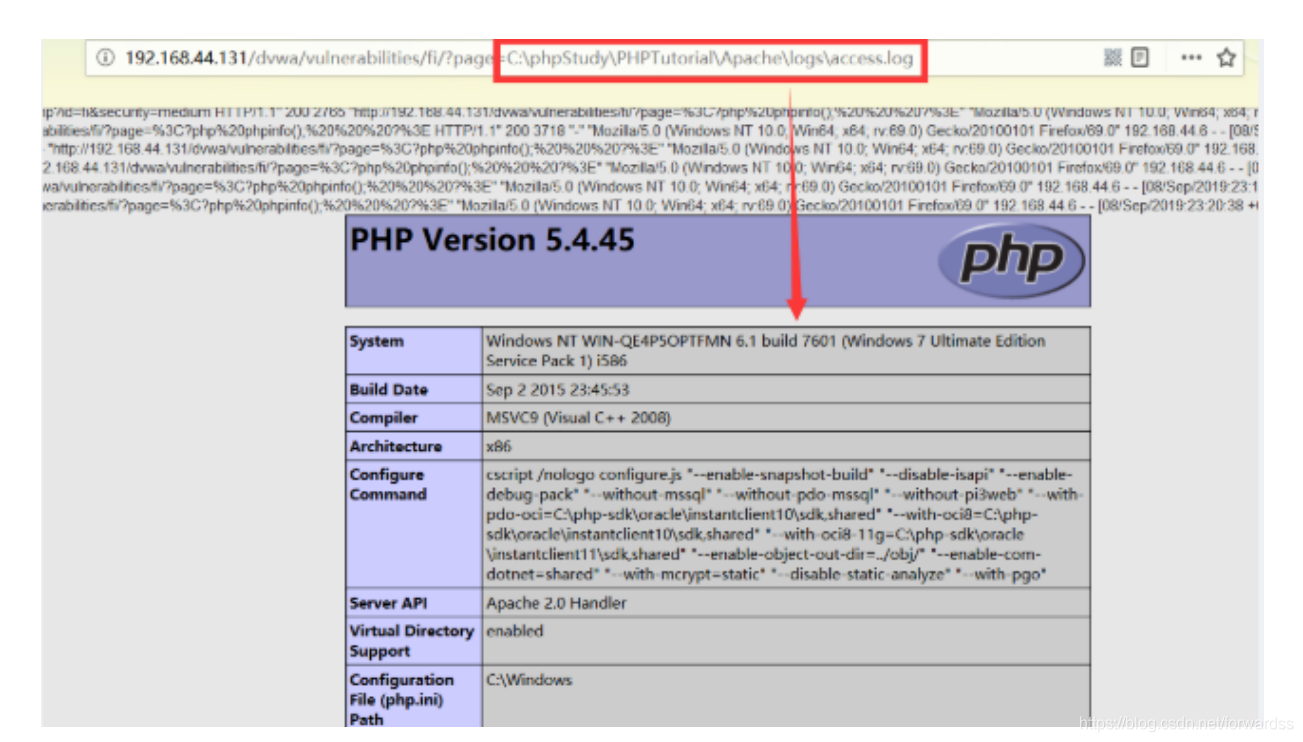
Task: Toggle reader view icon
Action: click(1140, 58)
